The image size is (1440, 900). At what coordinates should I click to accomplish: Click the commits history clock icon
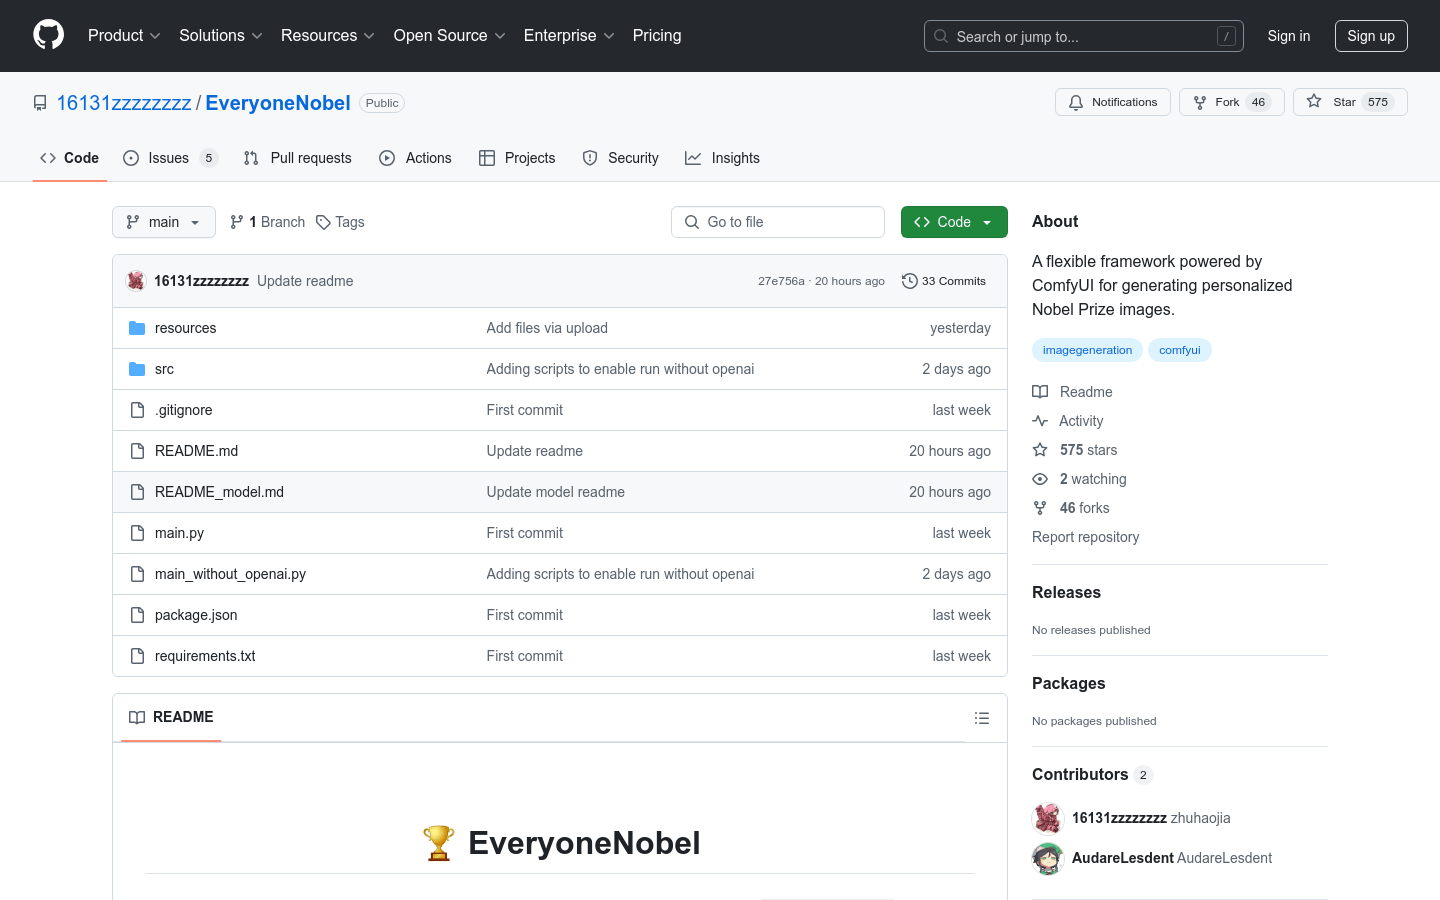[x=910, y=281]
